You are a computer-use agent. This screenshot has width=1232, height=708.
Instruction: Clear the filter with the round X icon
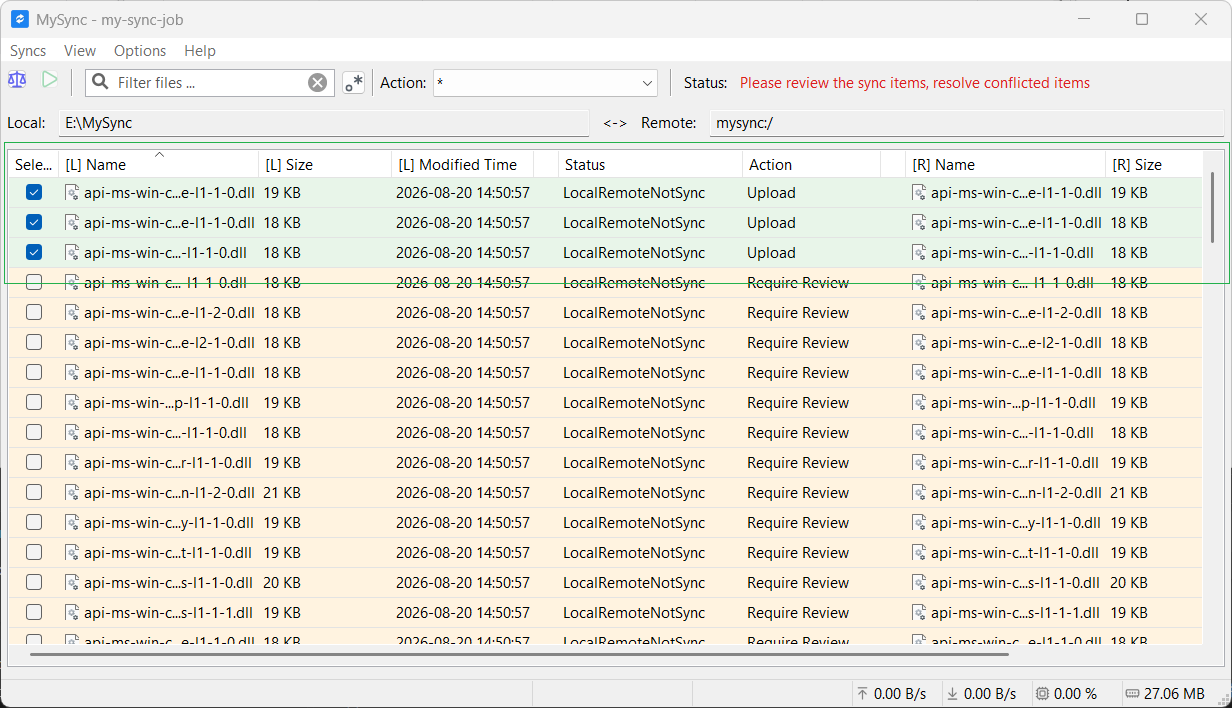point(317,83)
